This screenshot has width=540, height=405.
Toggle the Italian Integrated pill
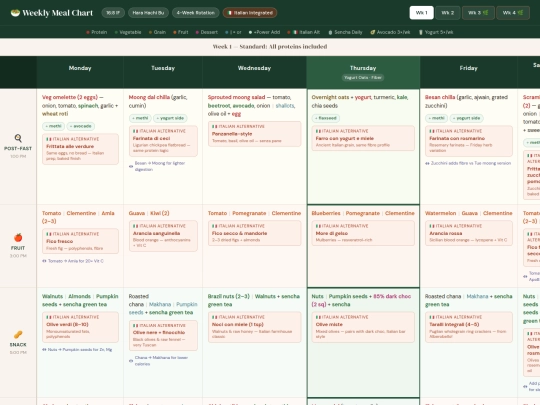pos(250,13)
